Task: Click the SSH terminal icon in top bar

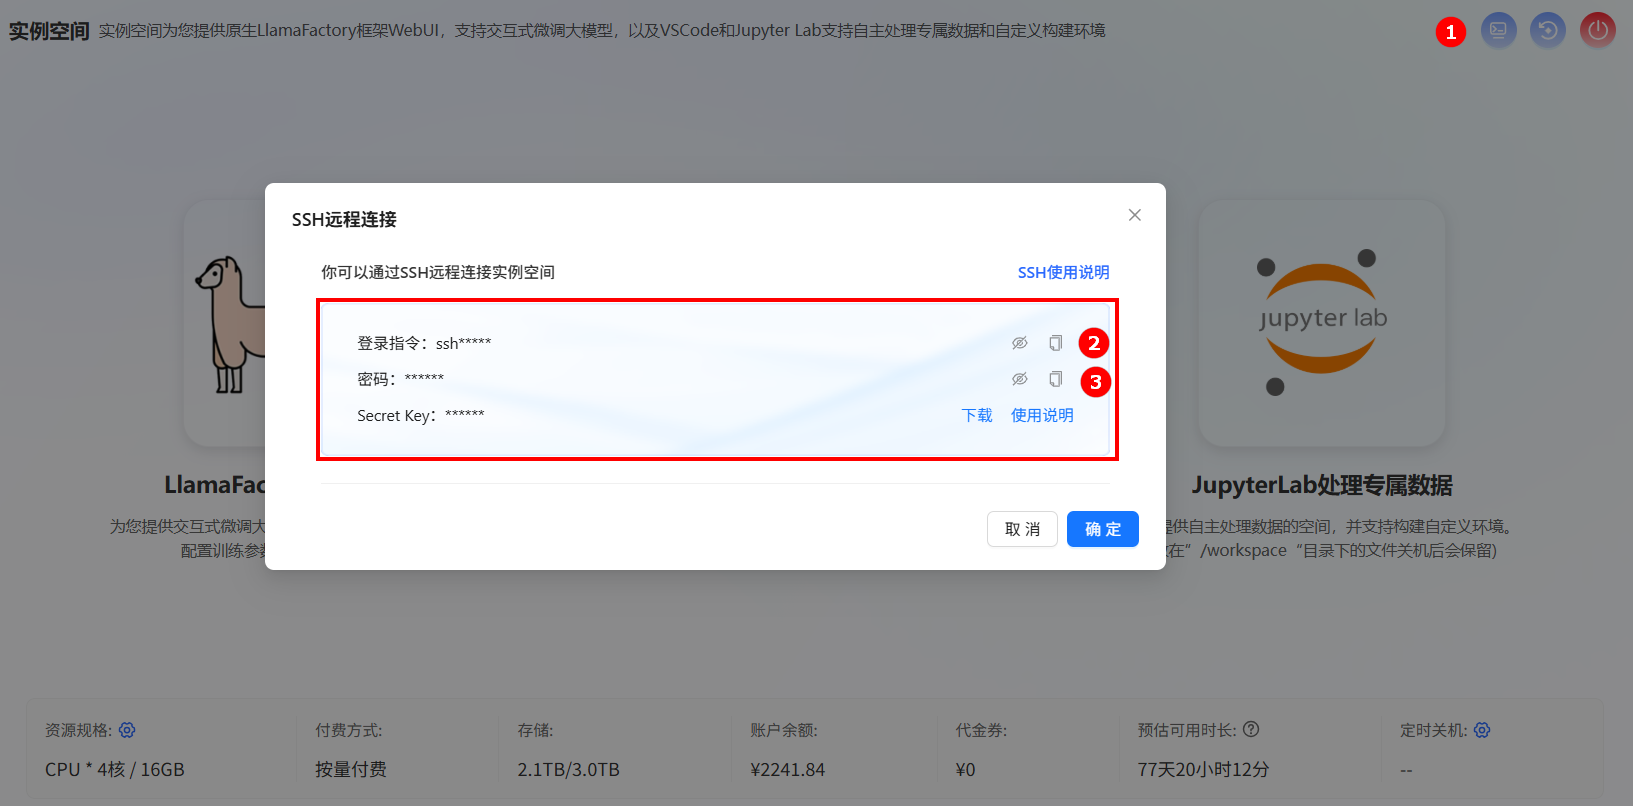Action: 1498,30
